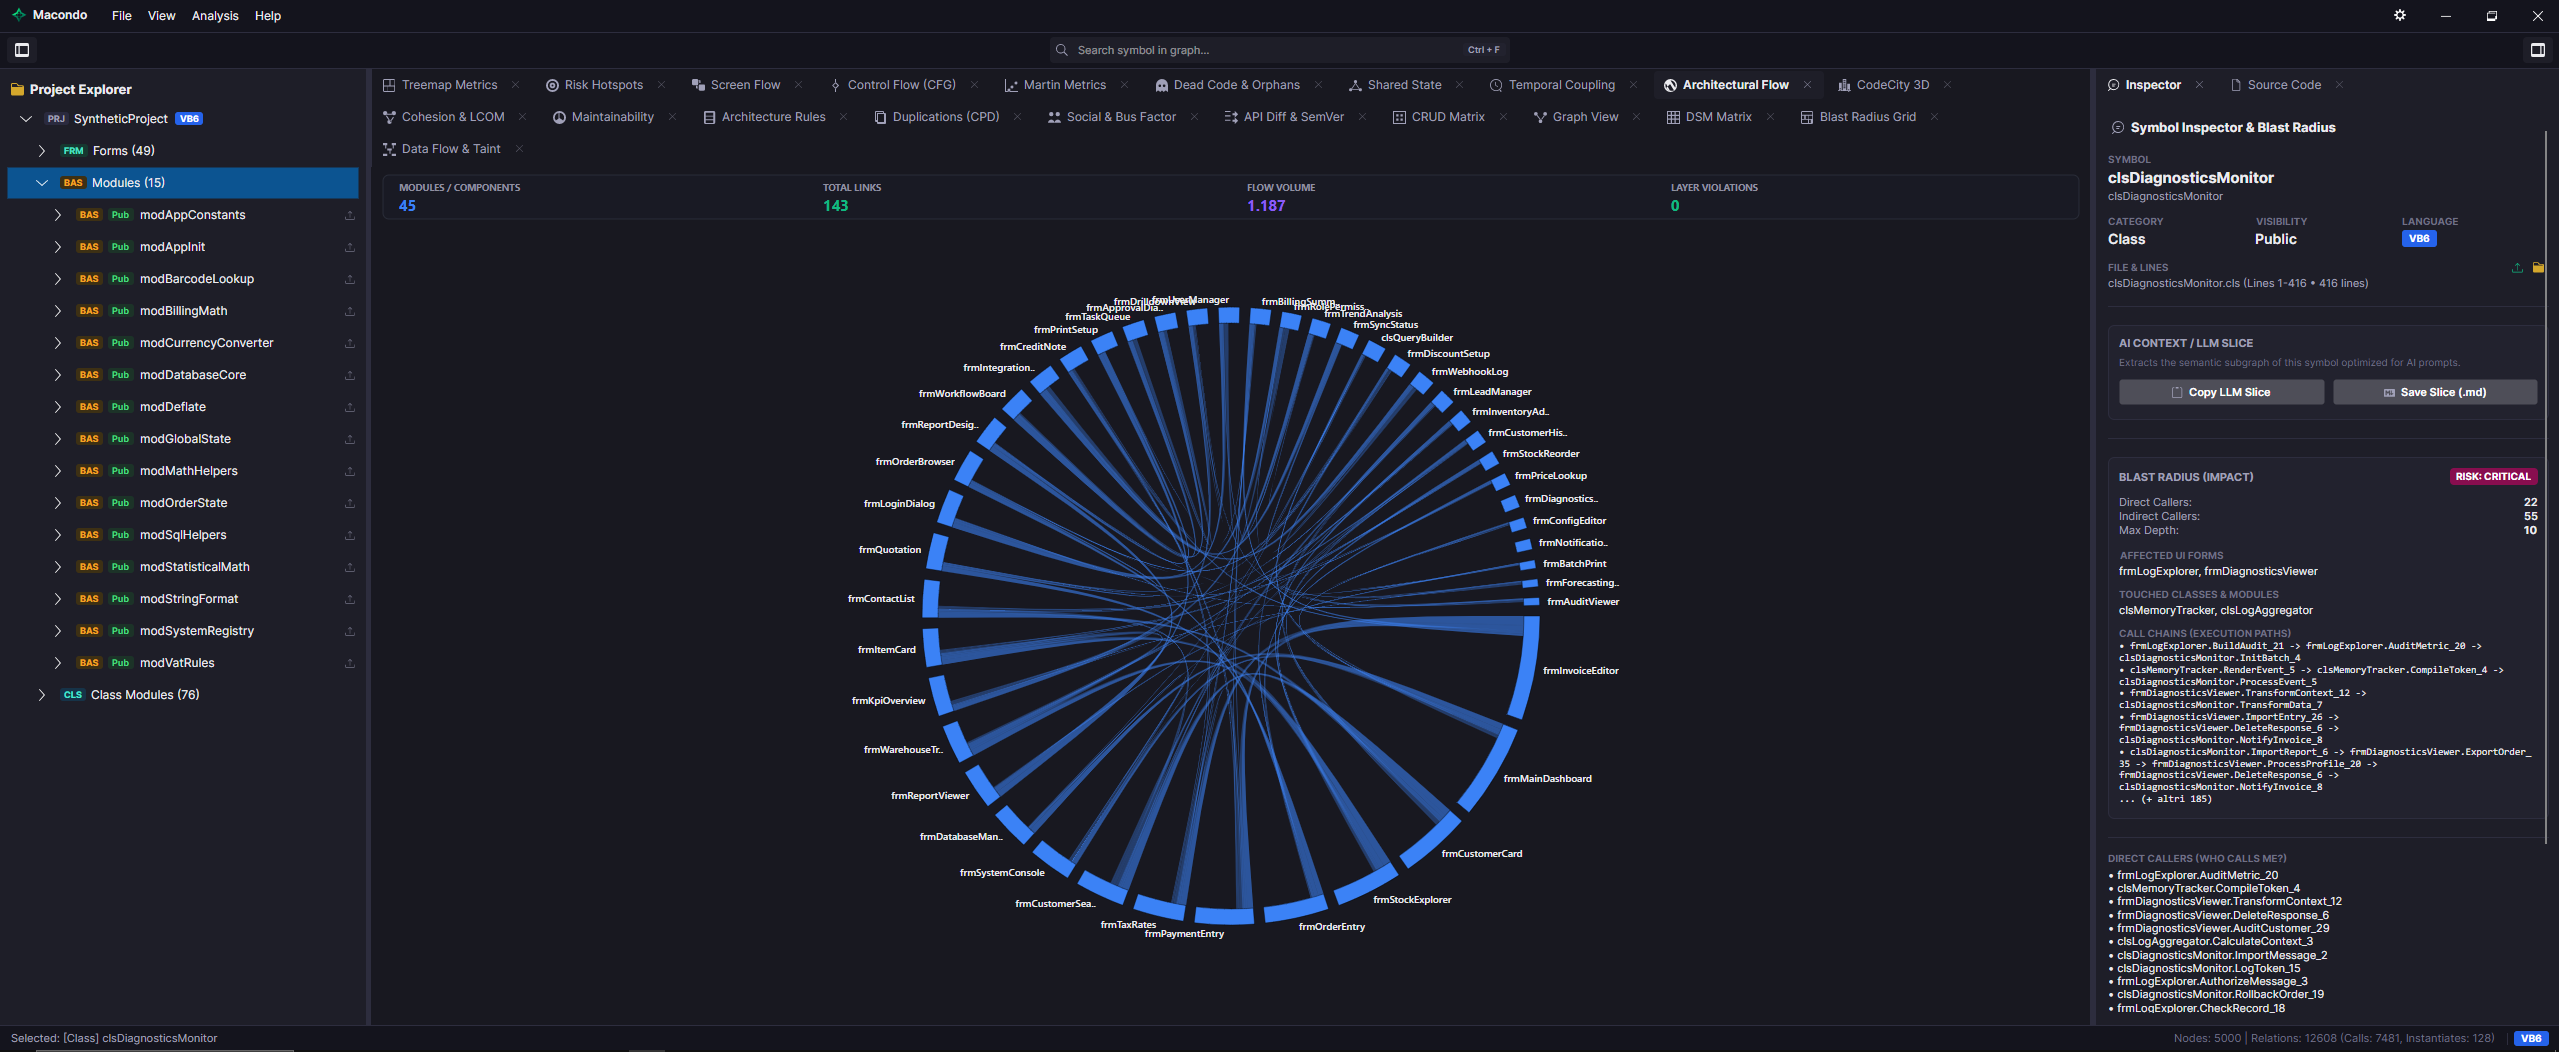The image size is (2559, 1052).
Task: Click the frmInvoiceEditor chord arc segment
Action: [1528, 668]
